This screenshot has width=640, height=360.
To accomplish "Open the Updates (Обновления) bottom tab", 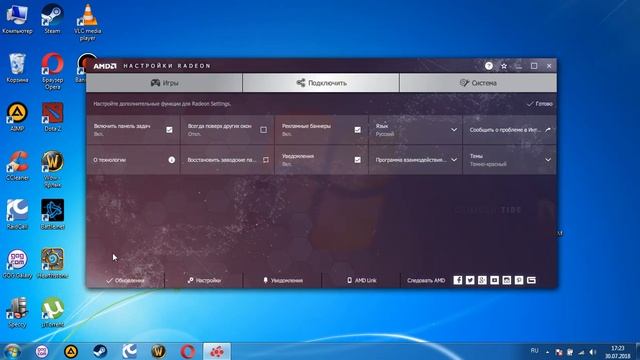I will (125, 280).
